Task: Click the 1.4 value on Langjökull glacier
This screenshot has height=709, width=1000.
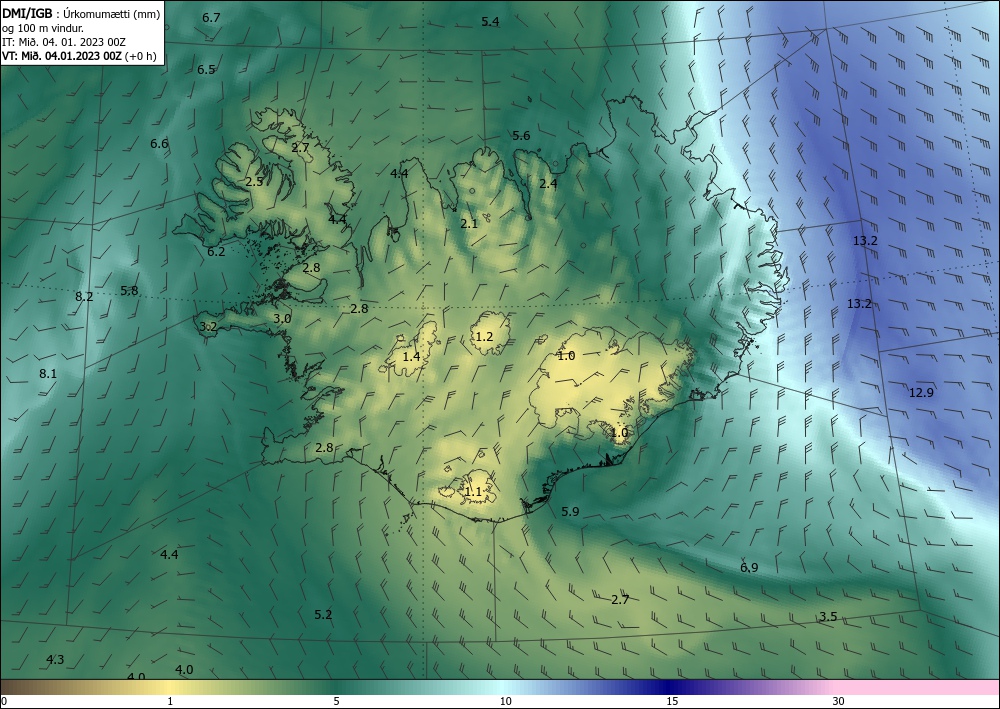Action: point(411,356)
